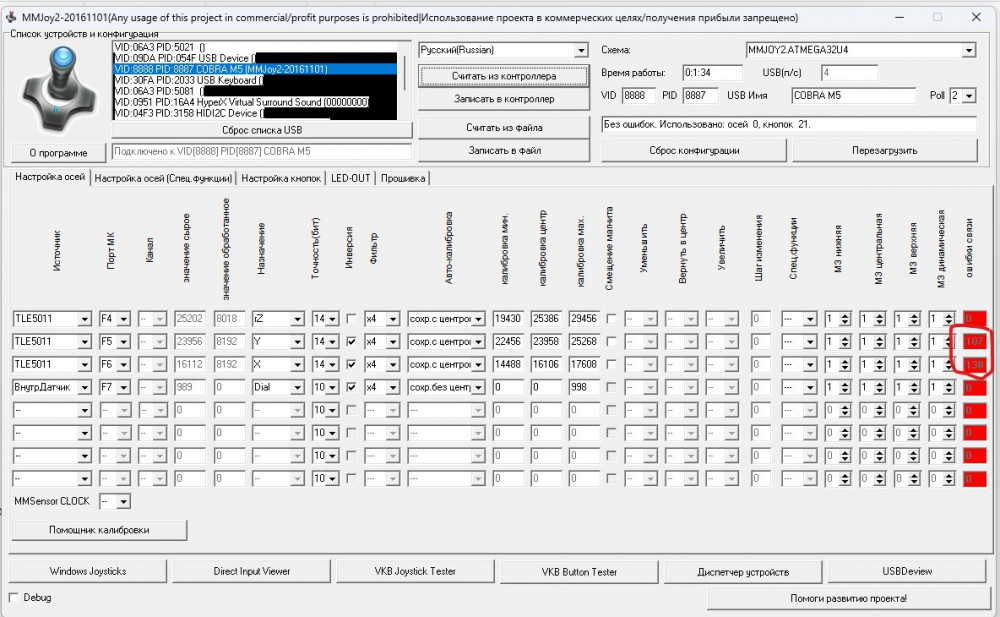1000x617 pixels.
Task: Uncheck Инверсия on the X axis row
Action: 350,364
